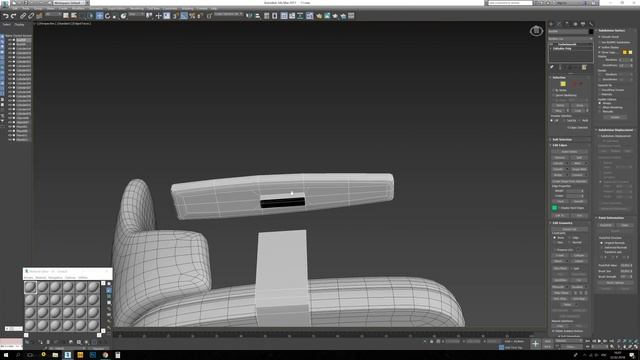
Task: Toggle the Show Cage checkbox
Action: coord(600,52)
